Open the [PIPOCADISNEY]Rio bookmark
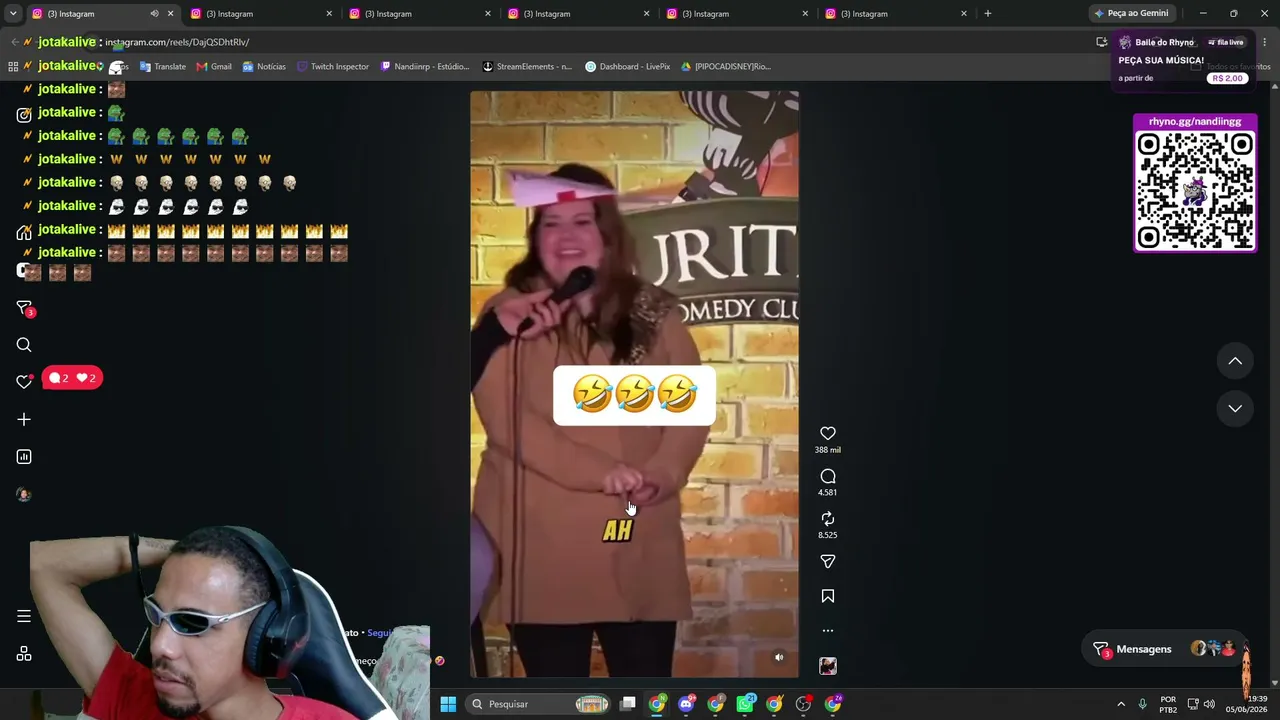Image resolution: width=1280 pixels, height=720 pixels. pyautogui.click(x=725, y=67)
